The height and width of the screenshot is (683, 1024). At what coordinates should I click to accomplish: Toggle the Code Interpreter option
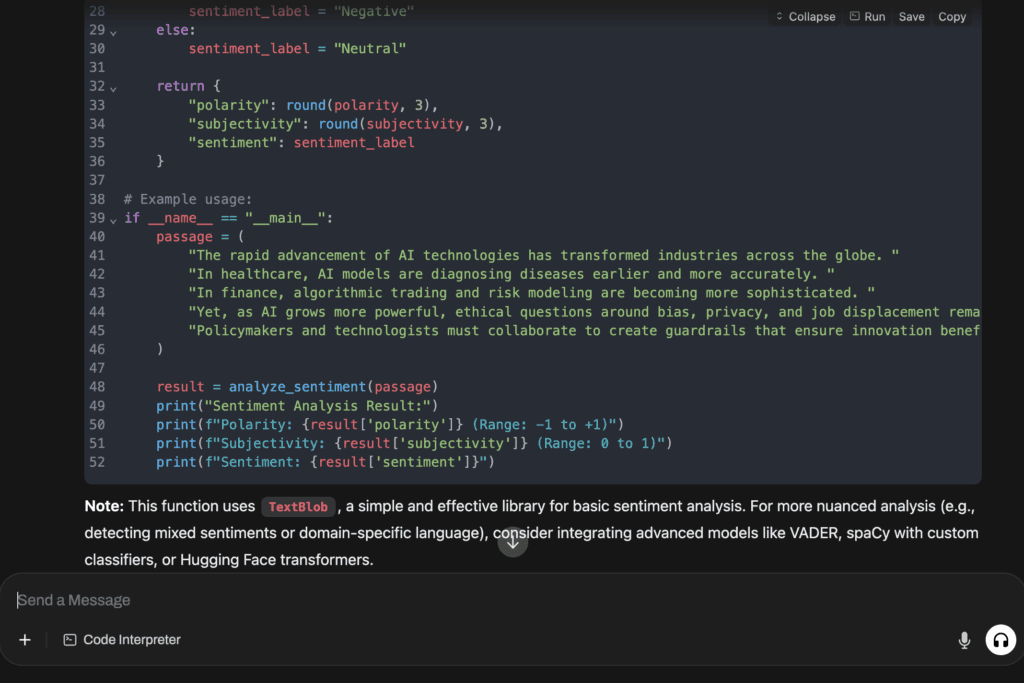pos(122,640)
